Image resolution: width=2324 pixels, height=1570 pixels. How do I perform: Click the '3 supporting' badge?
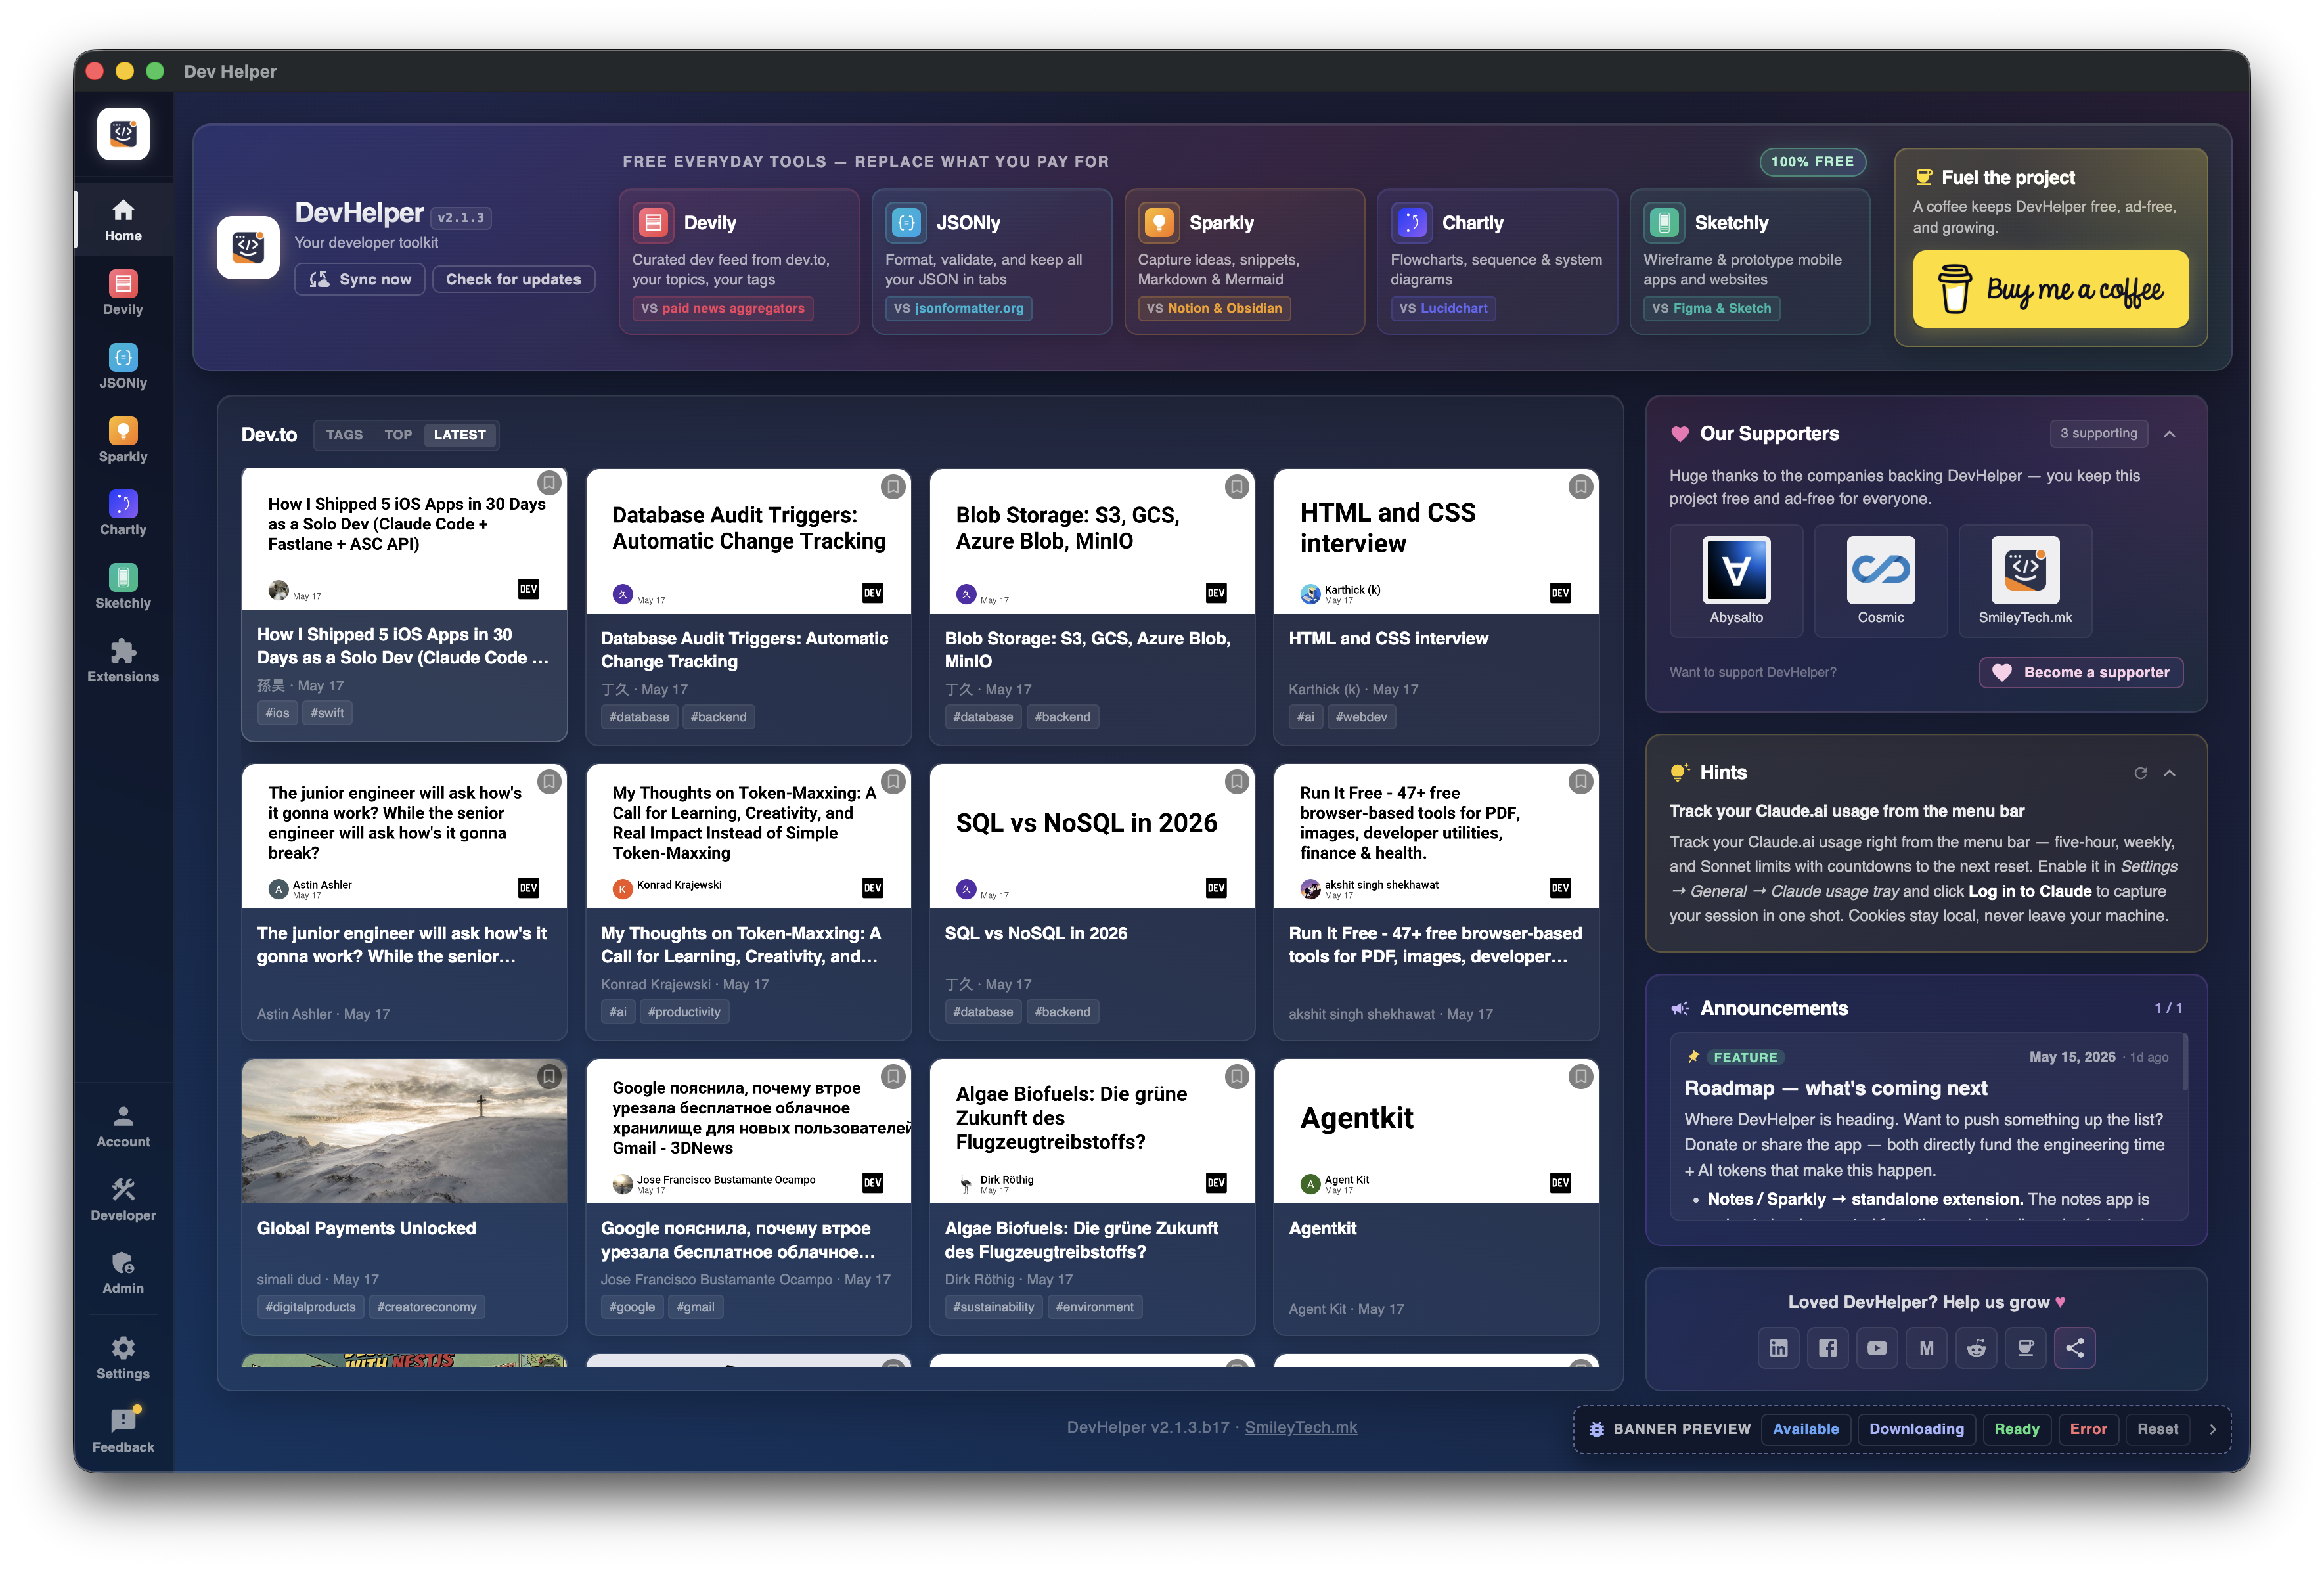pos(2098,434)
